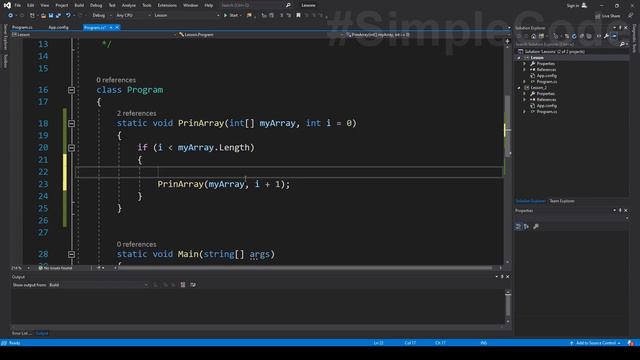Click the bookmark icon in toolbar
This screenshot has height=360, width=640.
(298, 16)
